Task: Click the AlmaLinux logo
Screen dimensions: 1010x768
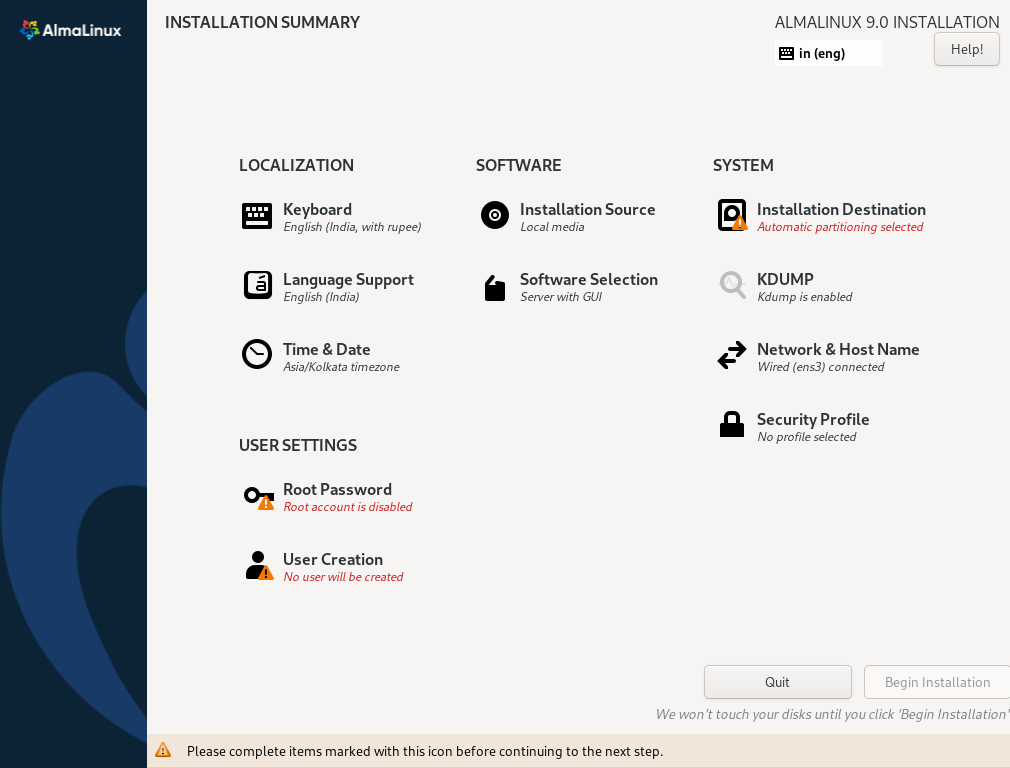Action: [x=70, y=29]
